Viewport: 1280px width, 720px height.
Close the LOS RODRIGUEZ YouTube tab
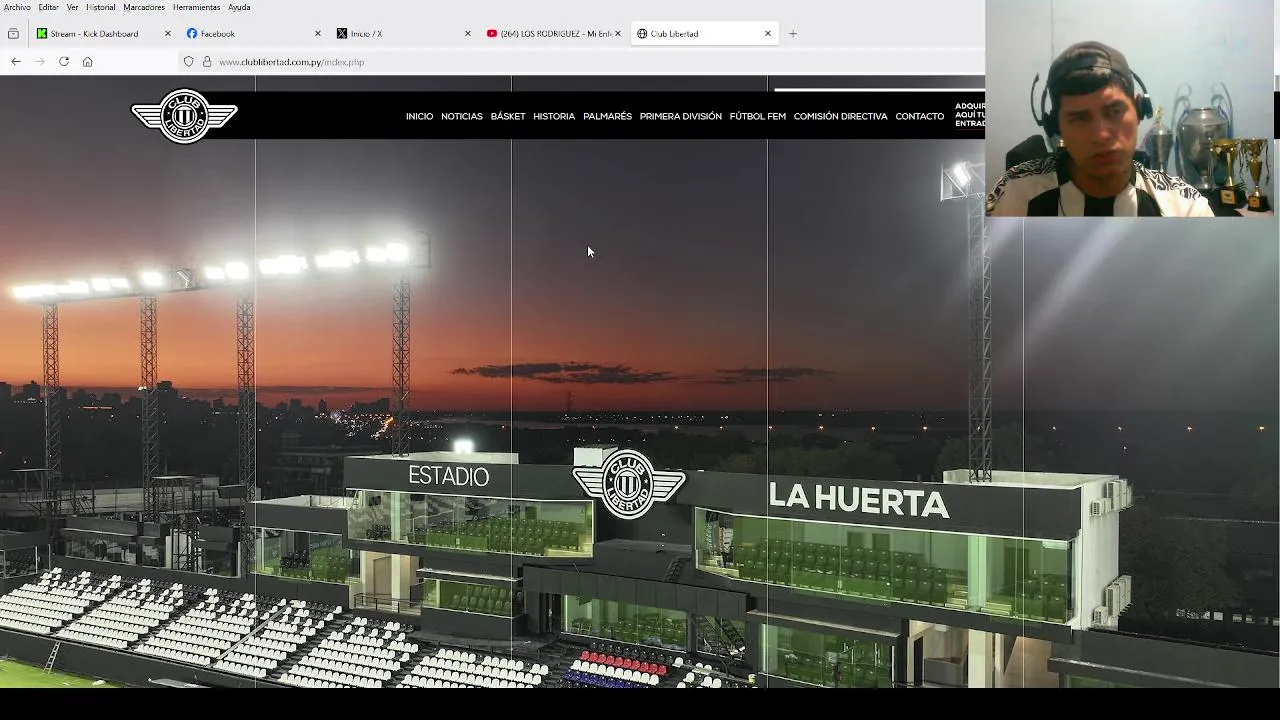[618, 34]
